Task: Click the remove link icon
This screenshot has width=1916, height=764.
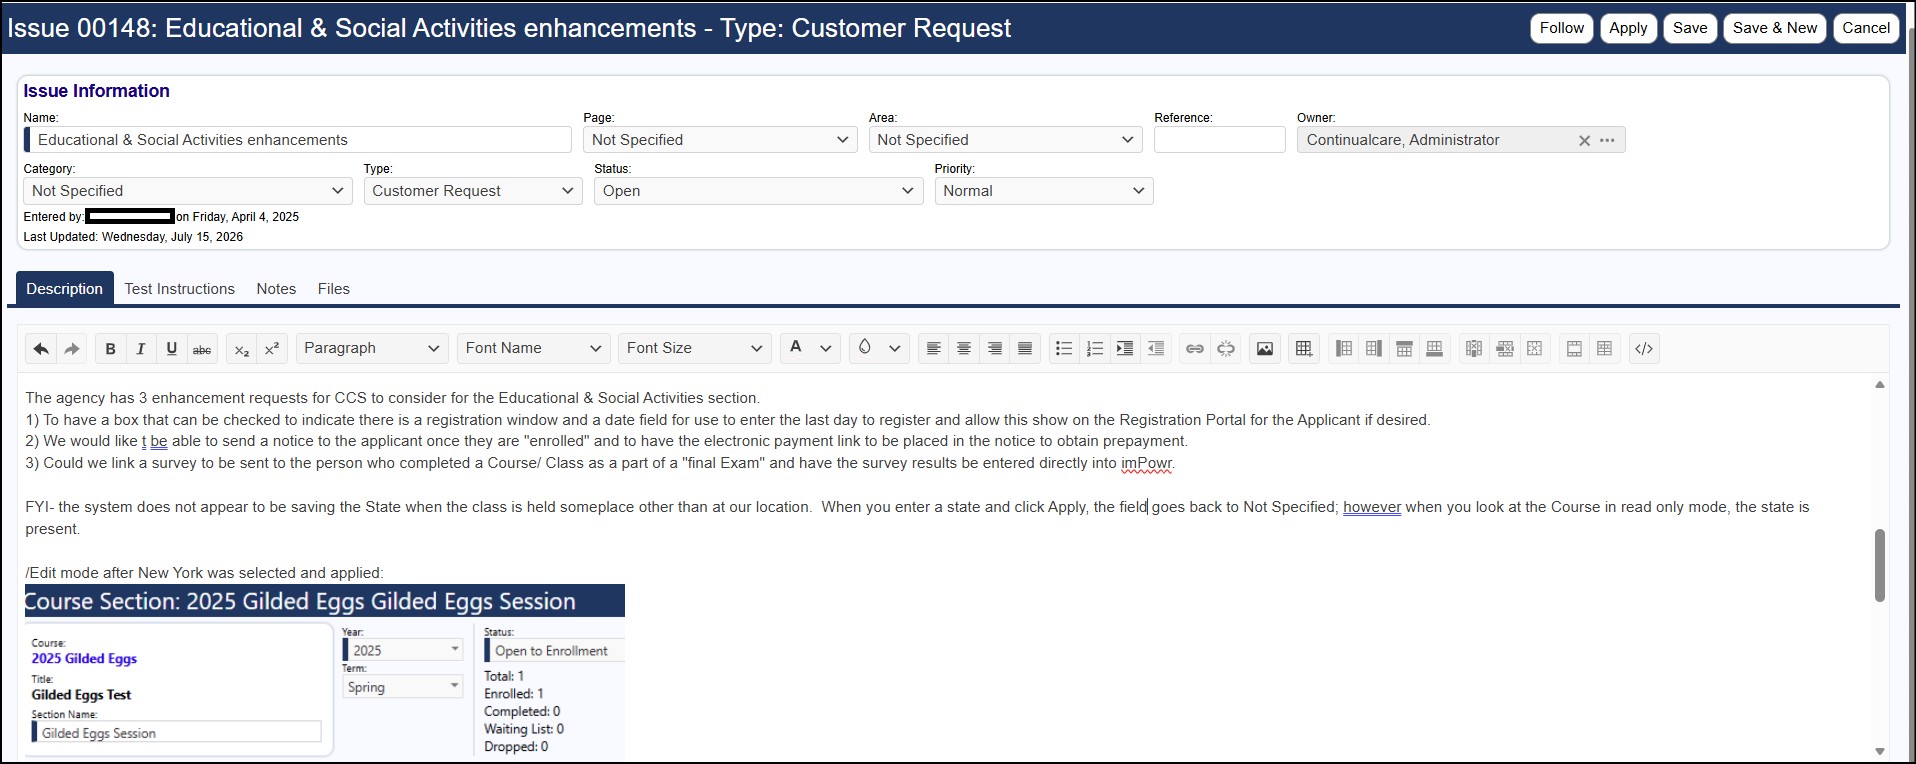Action: (1226, 349)
